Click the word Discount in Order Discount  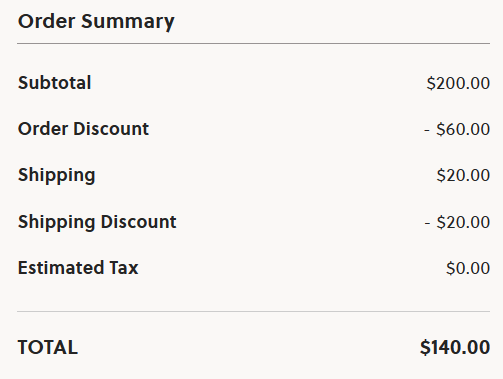click(x=111, y=128)
